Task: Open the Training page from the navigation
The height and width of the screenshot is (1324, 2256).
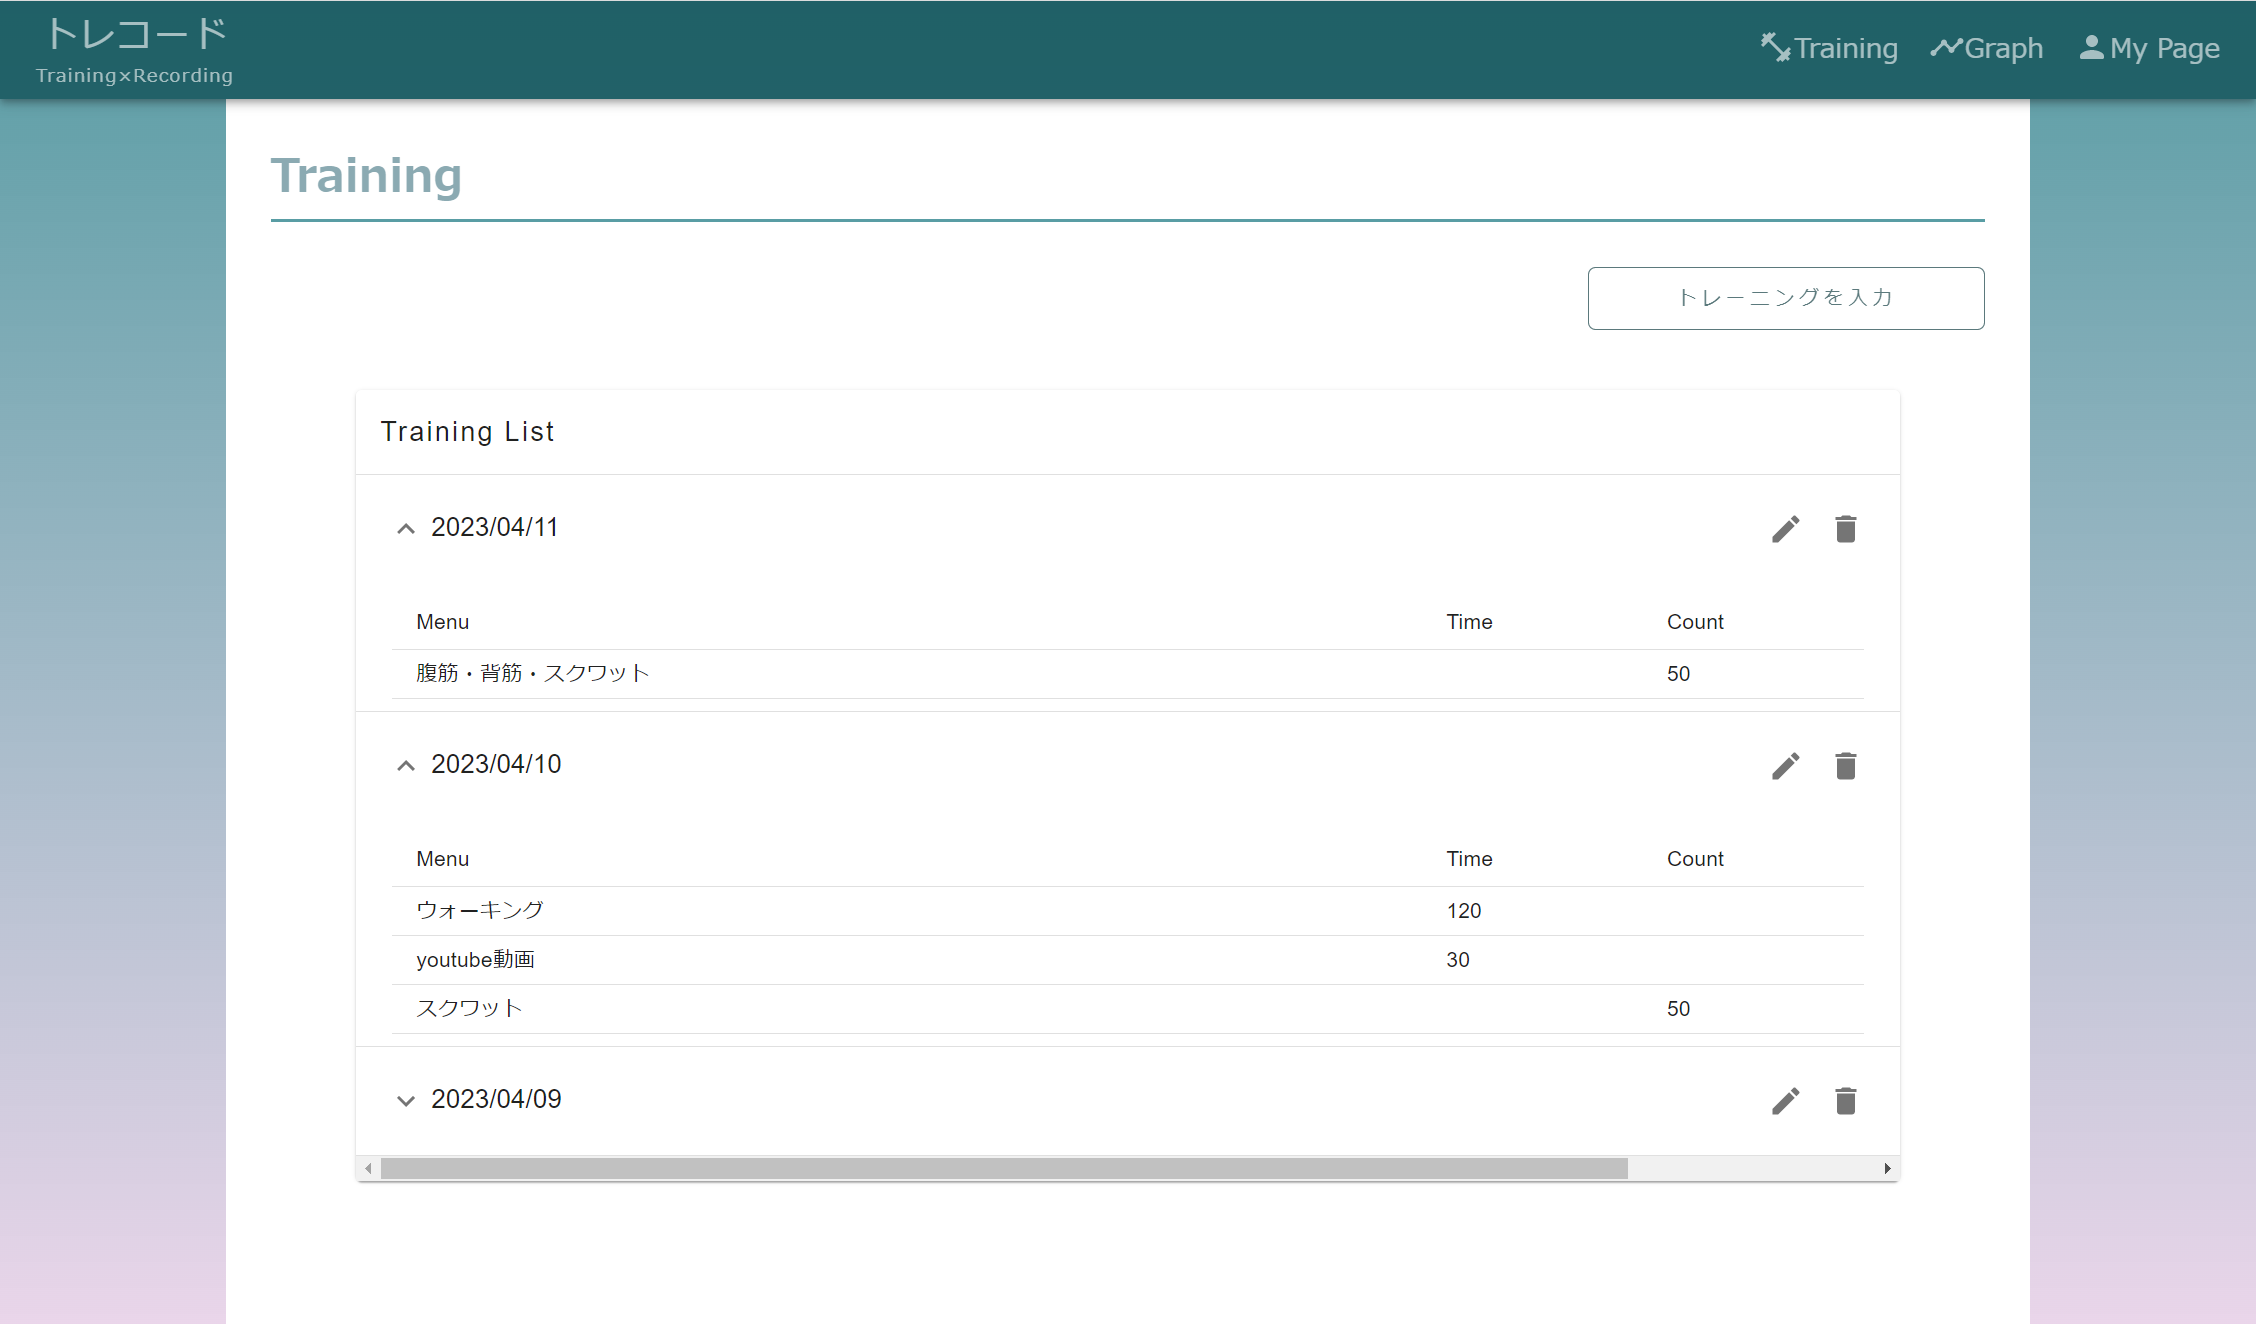Action: (1845, 46)
